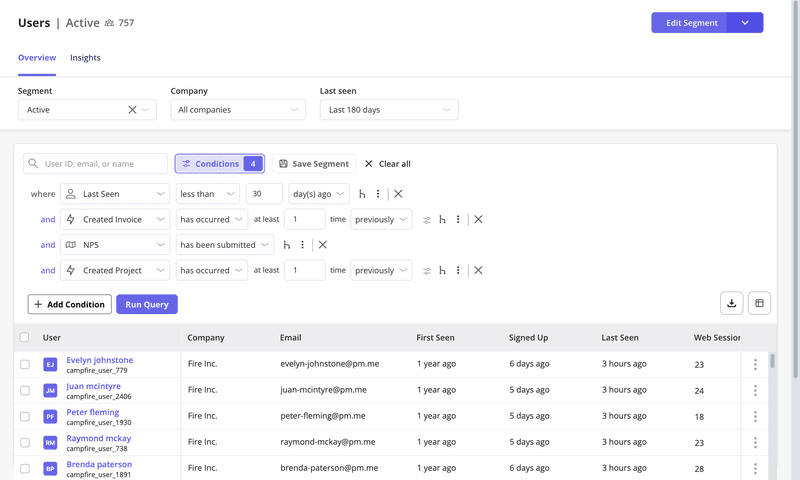Screen dimensions: 800x480
Task: Expand the Company dropdown
Action: coord(238,110)
